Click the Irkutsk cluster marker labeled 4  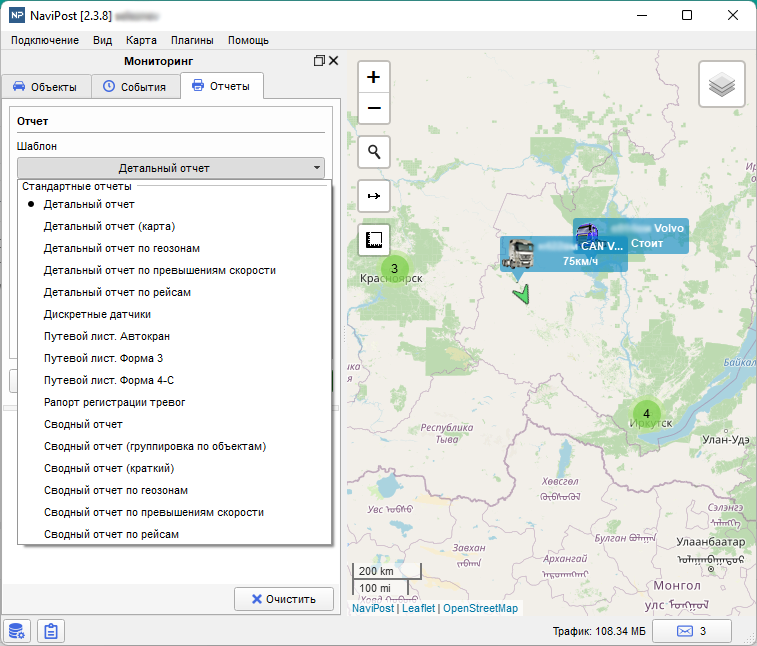point(646,413)
